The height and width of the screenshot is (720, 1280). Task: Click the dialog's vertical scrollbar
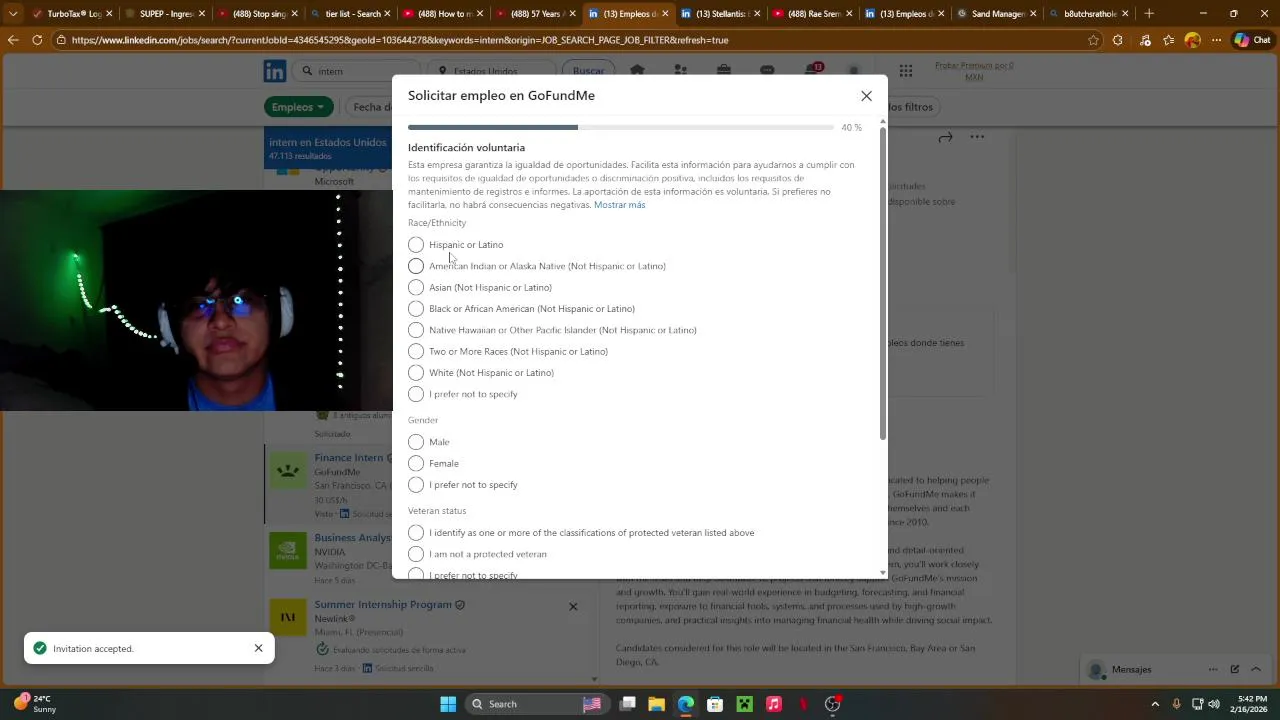tap(882, 283)
